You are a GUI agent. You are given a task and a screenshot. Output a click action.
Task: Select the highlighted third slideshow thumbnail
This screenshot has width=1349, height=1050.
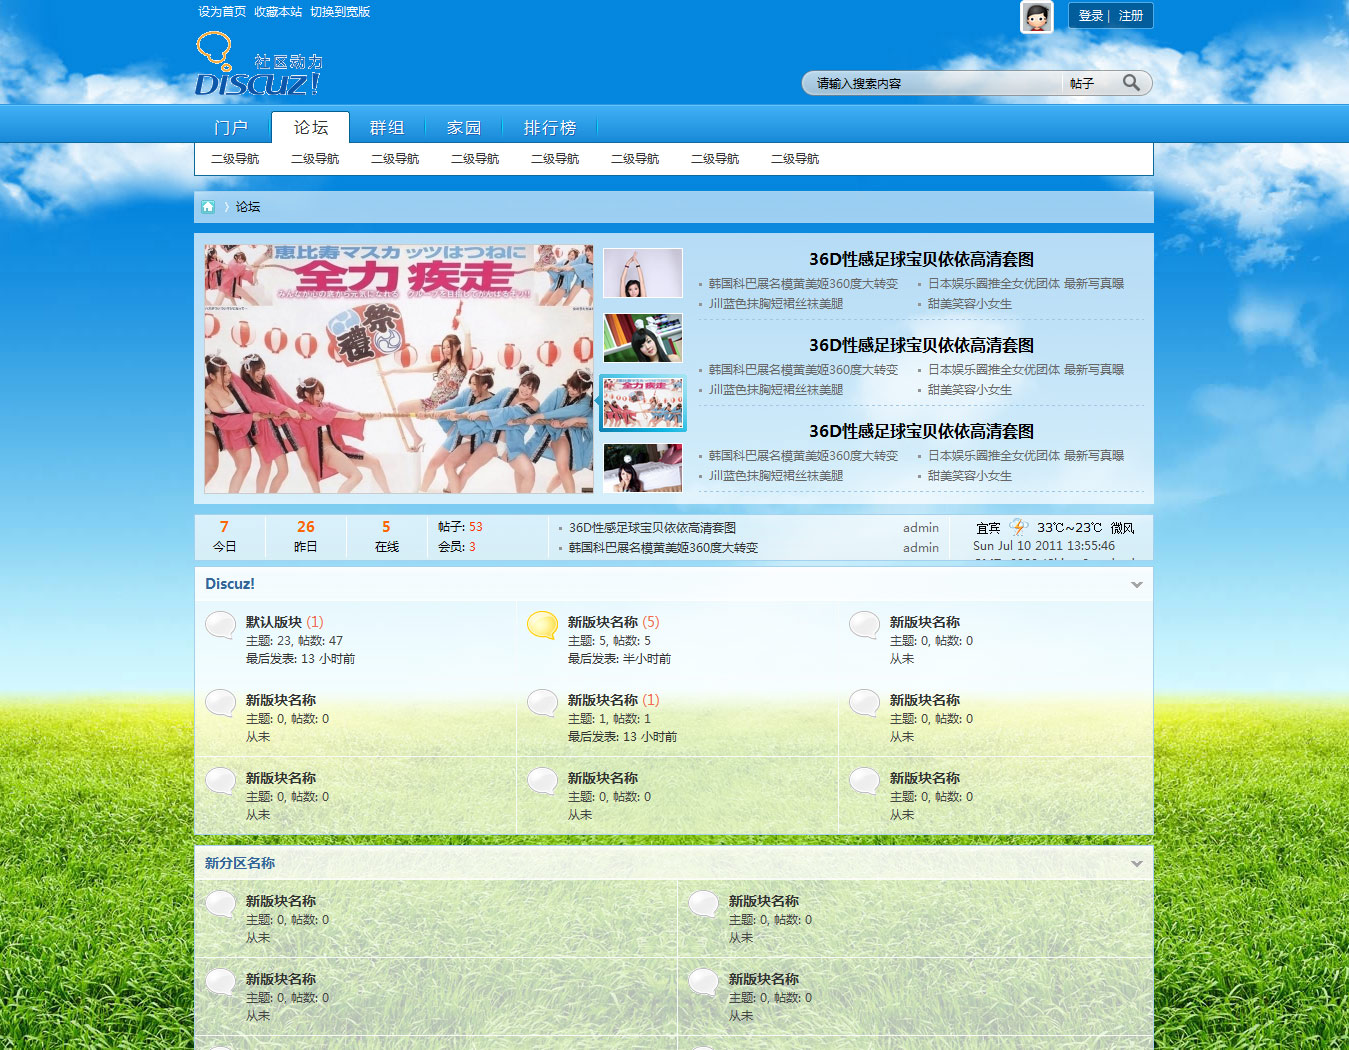pos(643,403)
